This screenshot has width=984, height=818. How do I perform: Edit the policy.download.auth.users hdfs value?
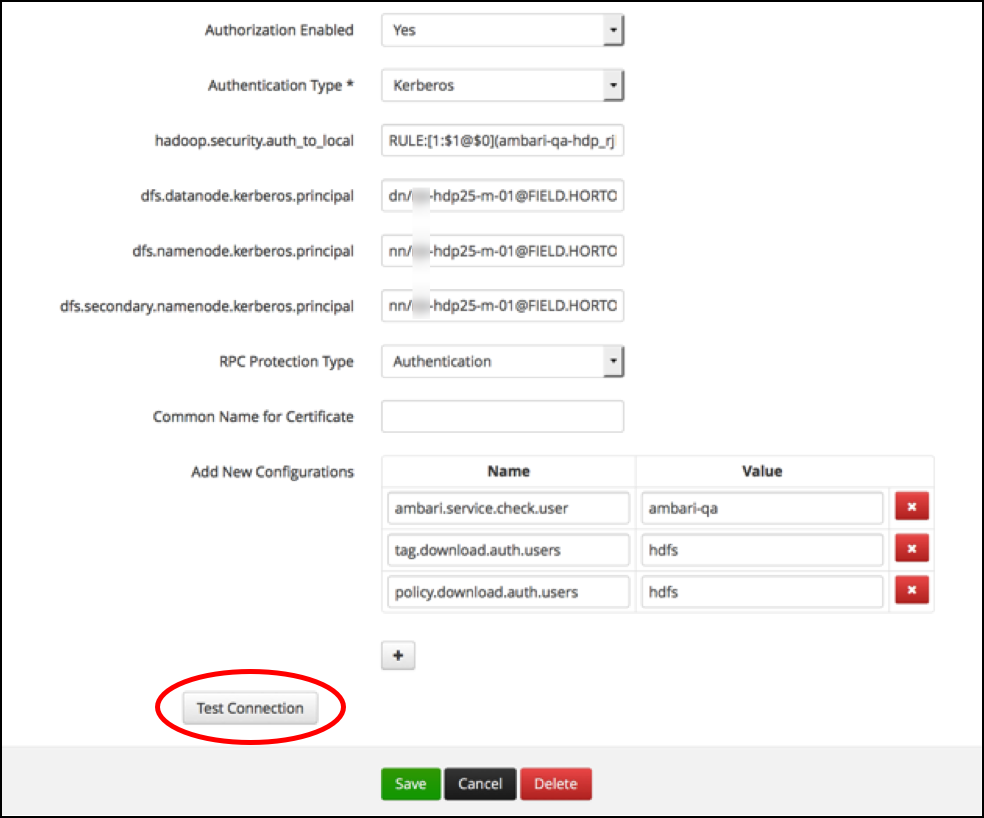761,592
